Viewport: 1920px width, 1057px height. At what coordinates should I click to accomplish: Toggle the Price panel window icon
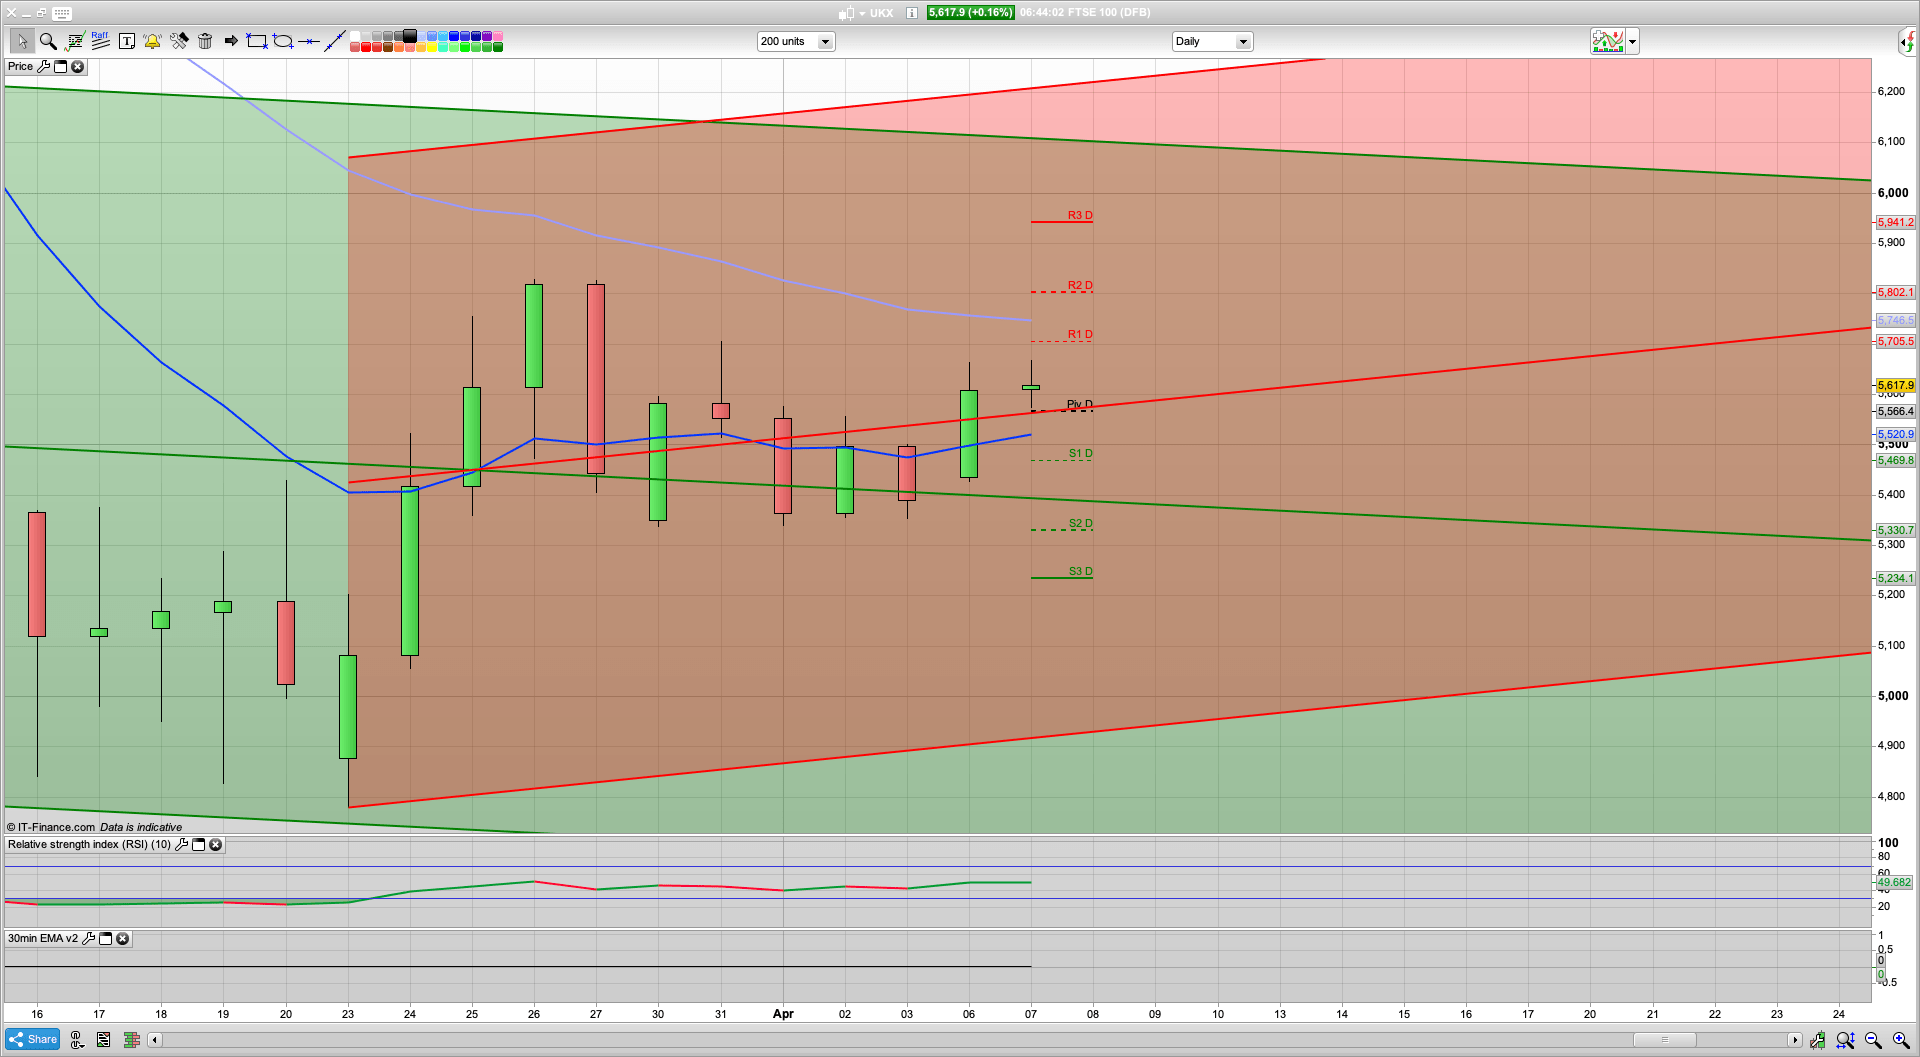point(61,67)
